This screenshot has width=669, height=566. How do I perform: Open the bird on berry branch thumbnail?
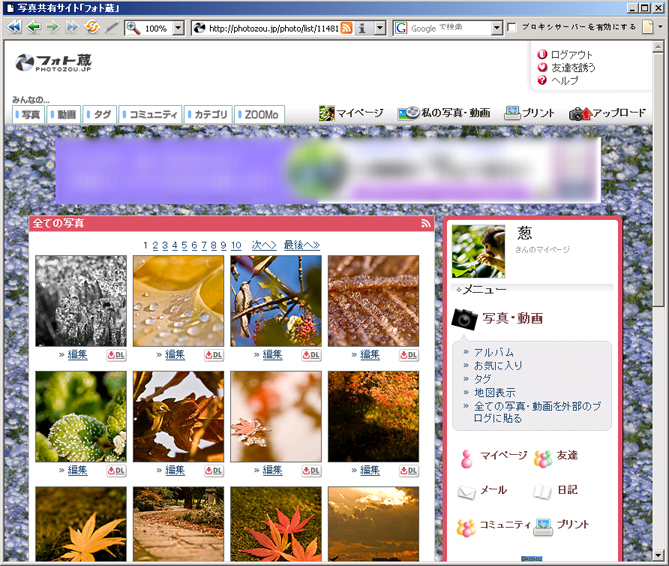pos(276,301)
